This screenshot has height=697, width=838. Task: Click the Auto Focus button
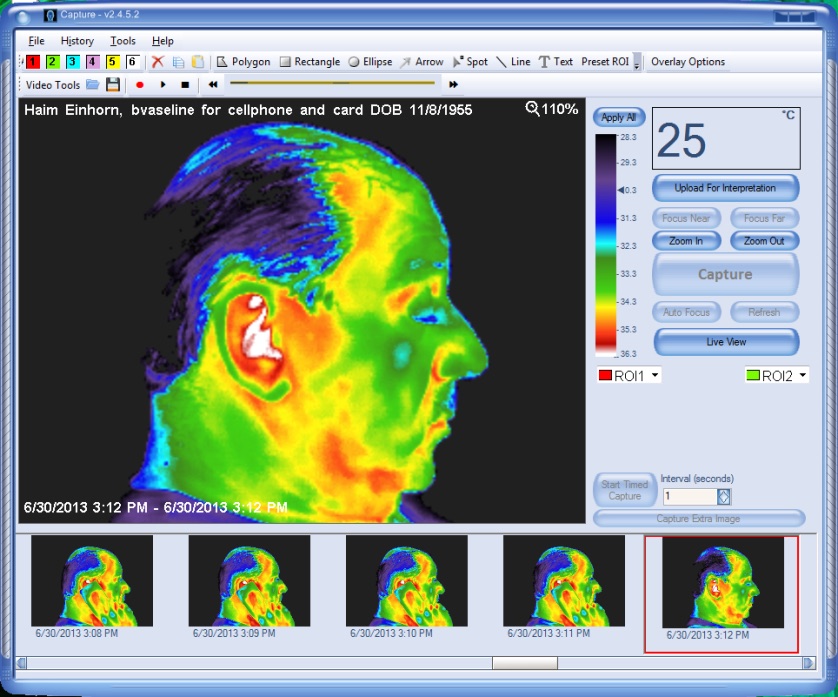point(686,312)
